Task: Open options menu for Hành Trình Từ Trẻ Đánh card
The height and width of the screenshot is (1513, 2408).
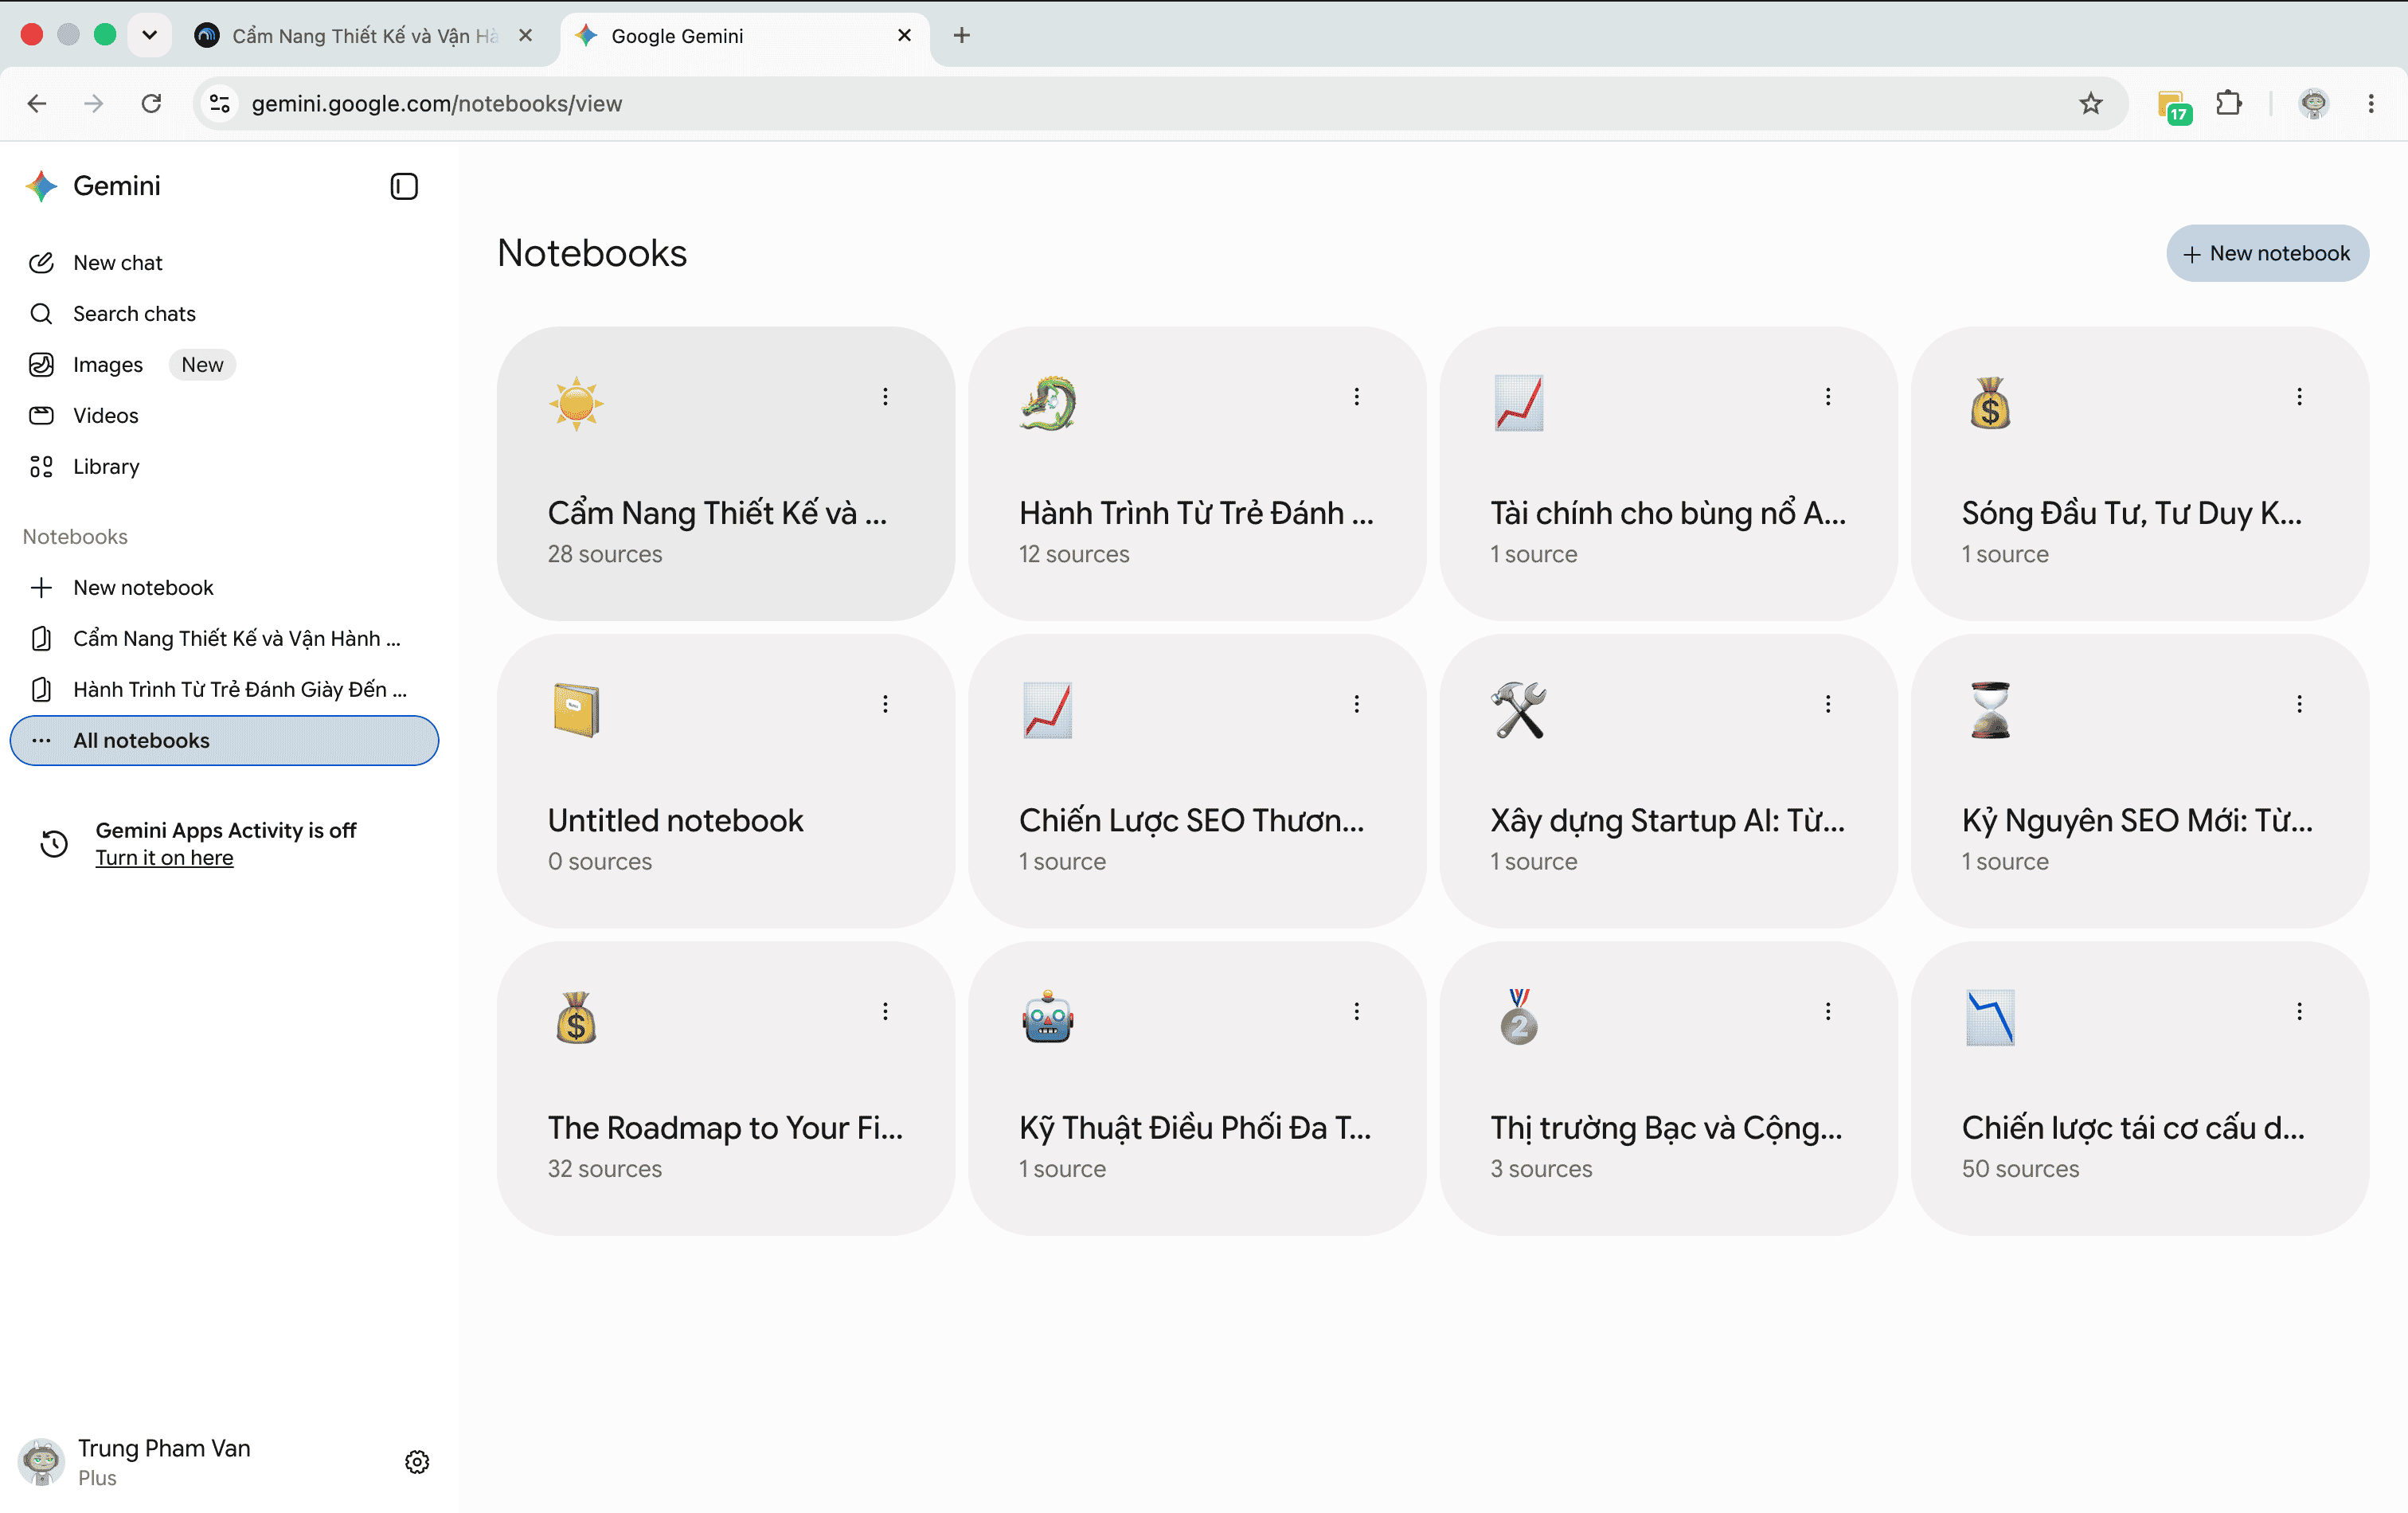Action: point(1357,397)
